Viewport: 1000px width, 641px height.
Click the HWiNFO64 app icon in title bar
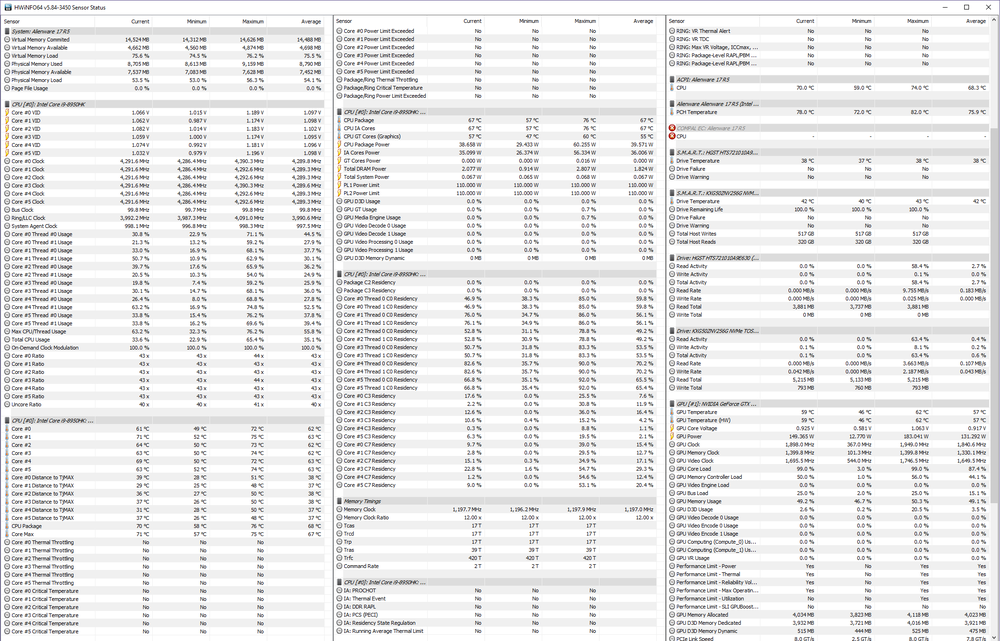6,7
